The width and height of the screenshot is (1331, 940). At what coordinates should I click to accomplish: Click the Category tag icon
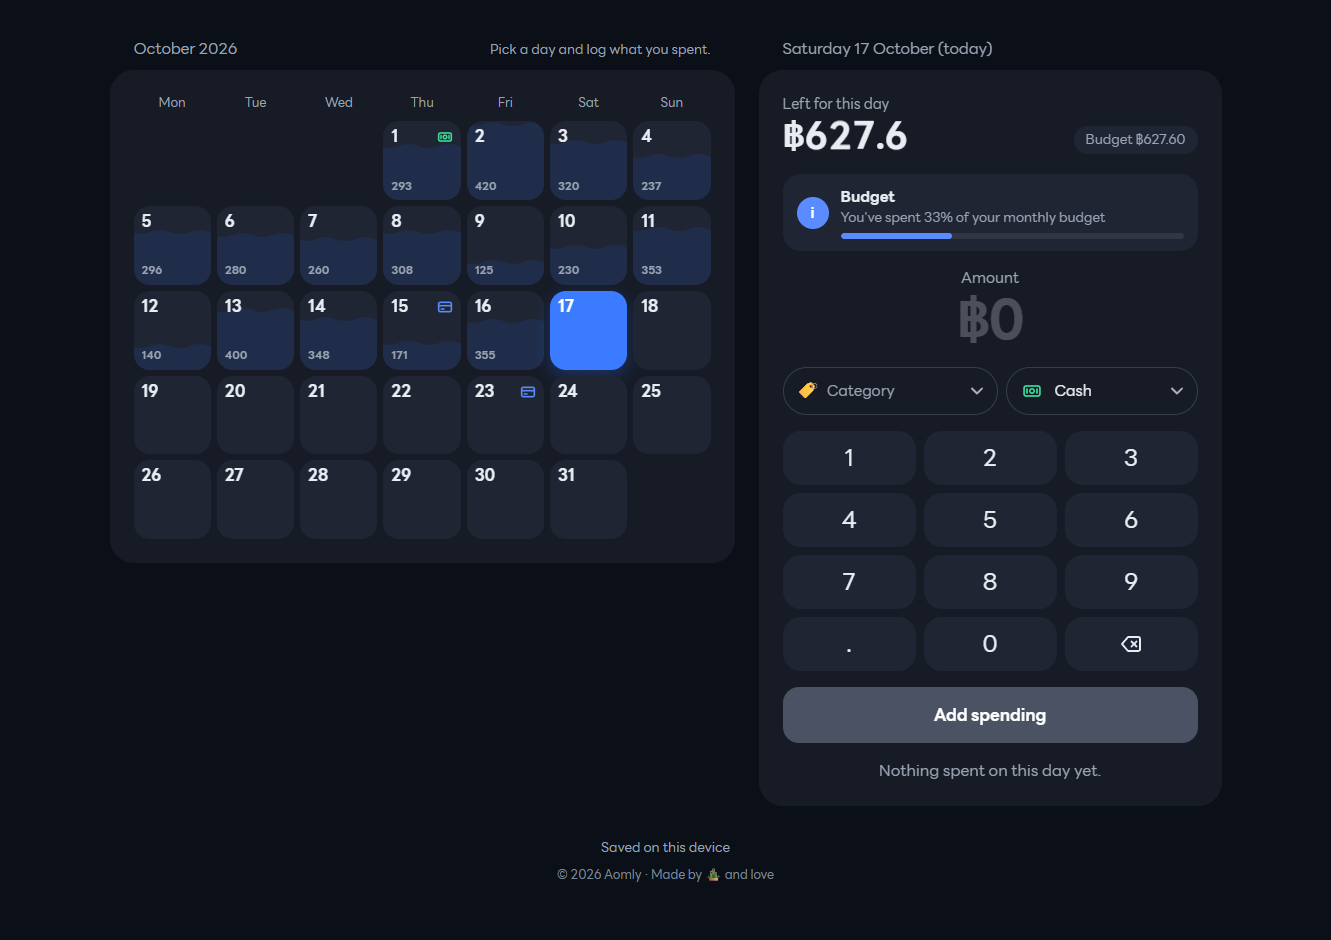coord(808,391)
